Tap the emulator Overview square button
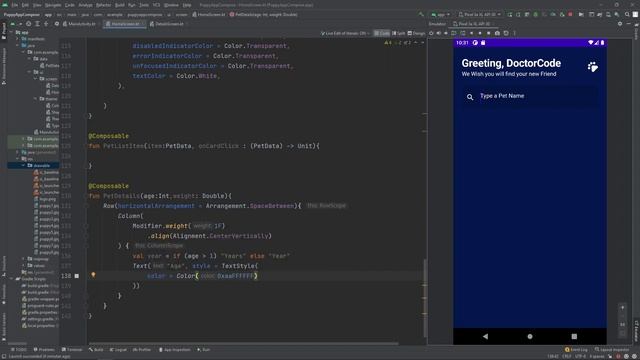Viewport: 640px width, 360px height. tap(574, 336)
